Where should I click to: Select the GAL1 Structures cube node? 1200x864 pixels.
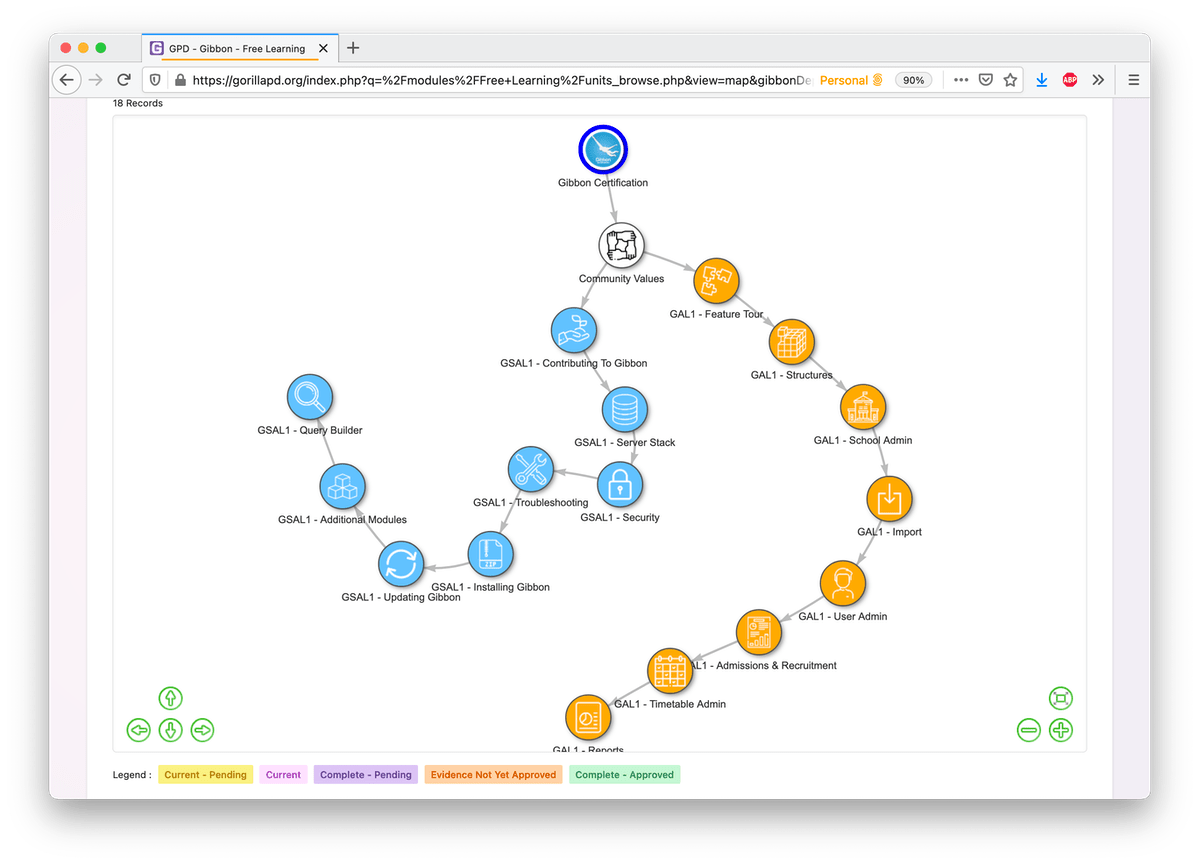pos(792,343)
